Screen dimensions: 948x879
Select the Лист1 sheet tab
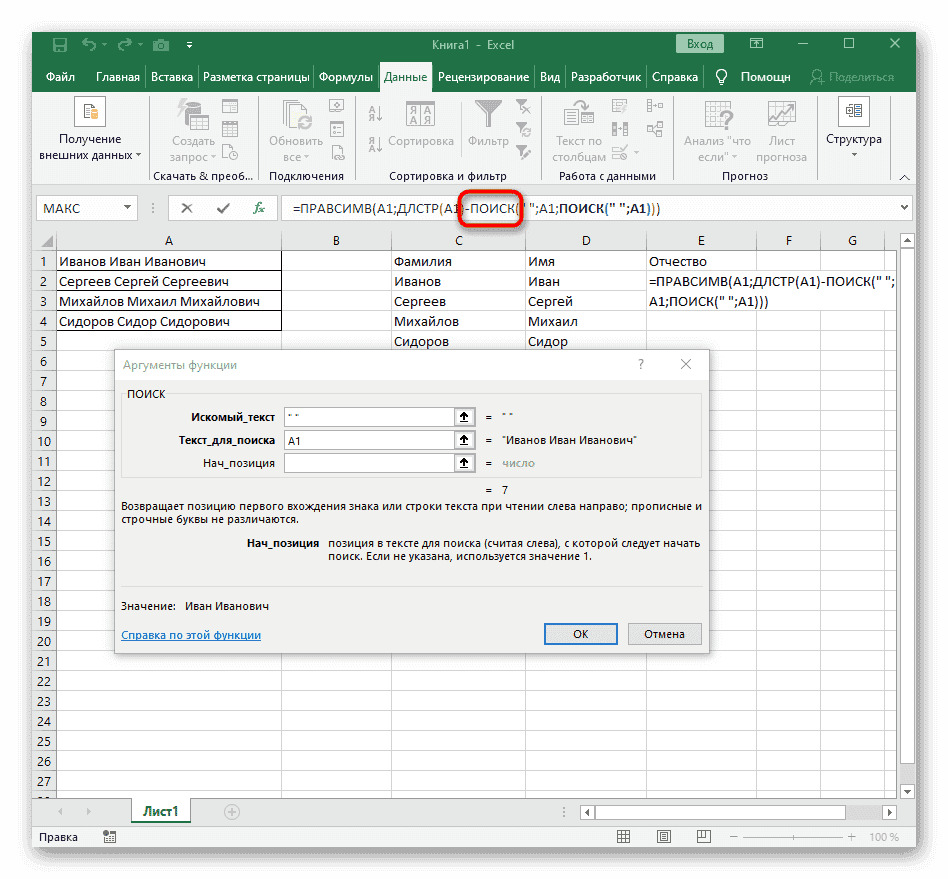[x=161, y=812]
